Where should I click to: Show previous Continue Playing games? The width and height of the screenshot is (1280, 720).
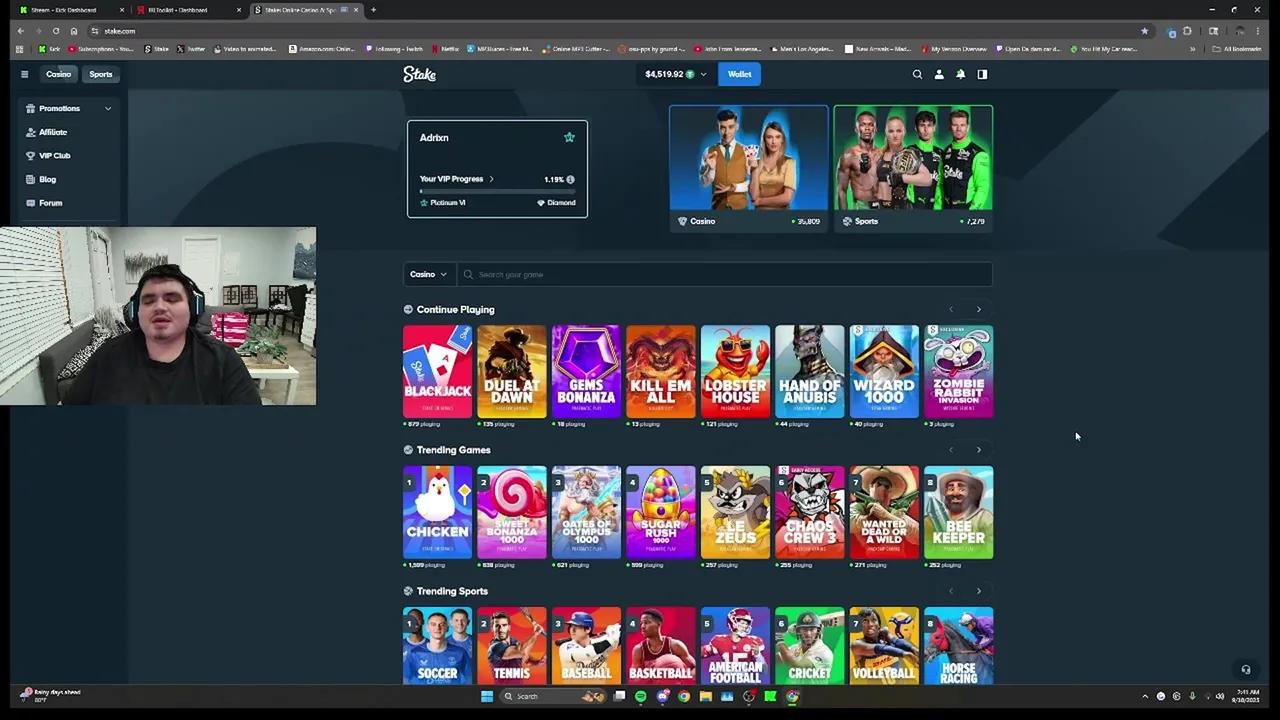(x=951, y=310)
